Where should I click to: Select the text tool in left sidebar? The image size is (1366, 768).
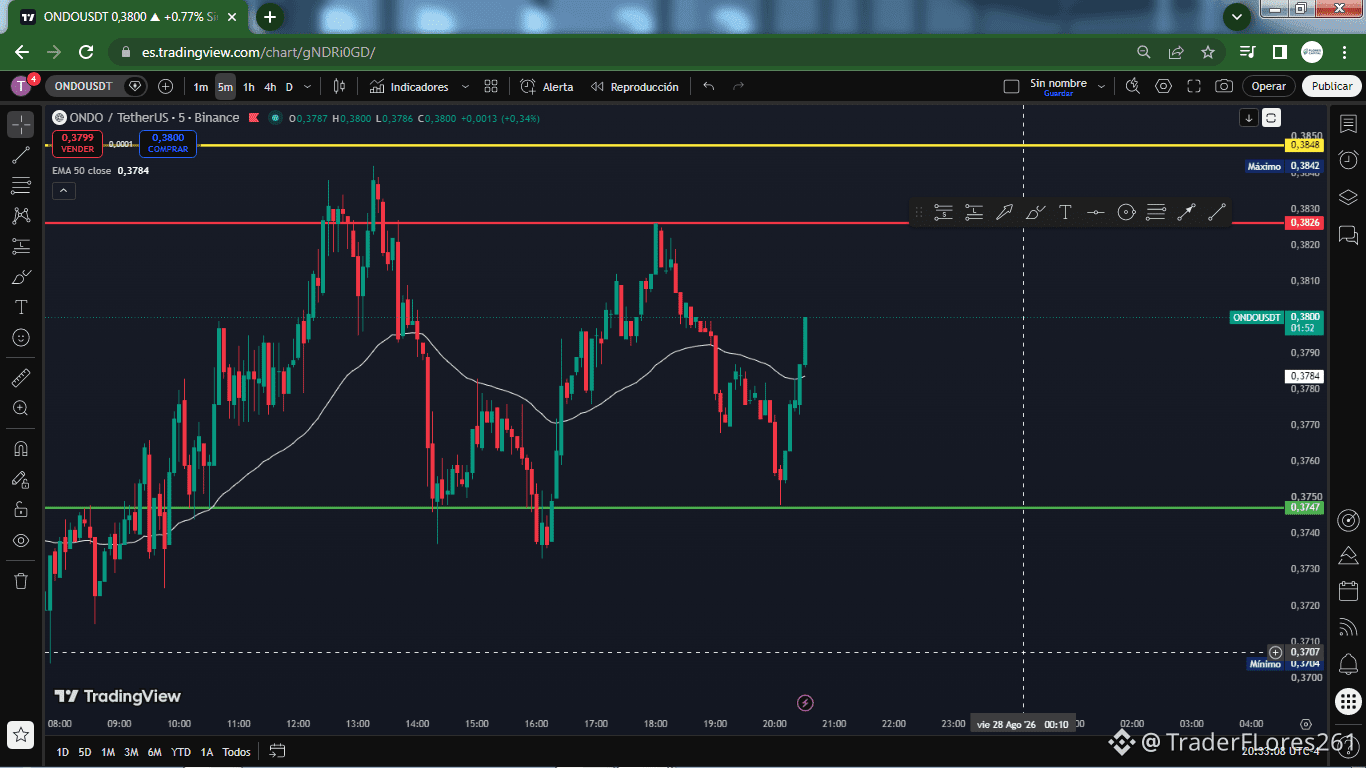21,307
